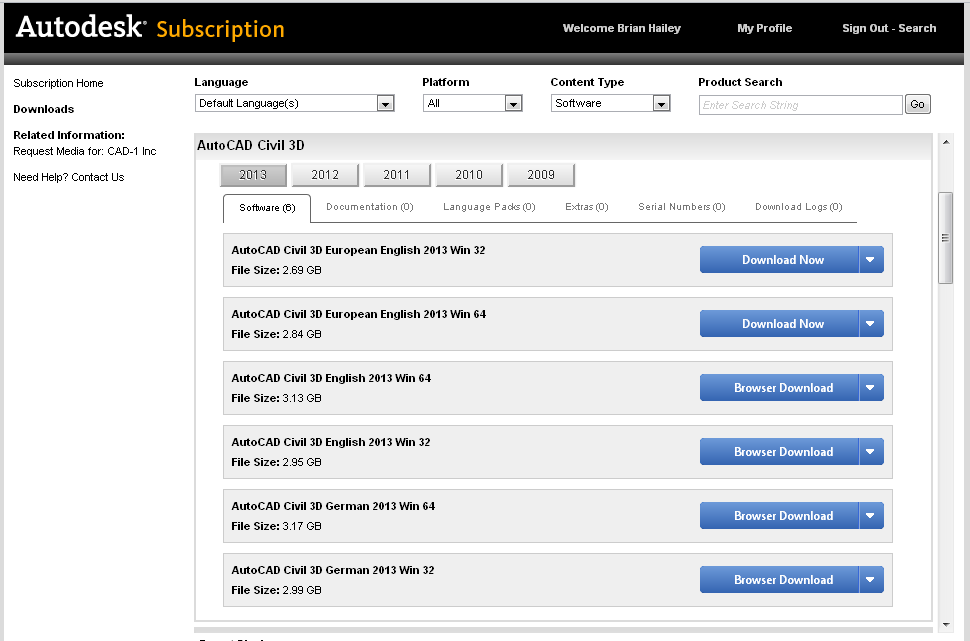The height and width of the screenshot is (641, 970).
Task: Browser Download Civil 3D English 2013 Win 32
Action: pos(779,452)
